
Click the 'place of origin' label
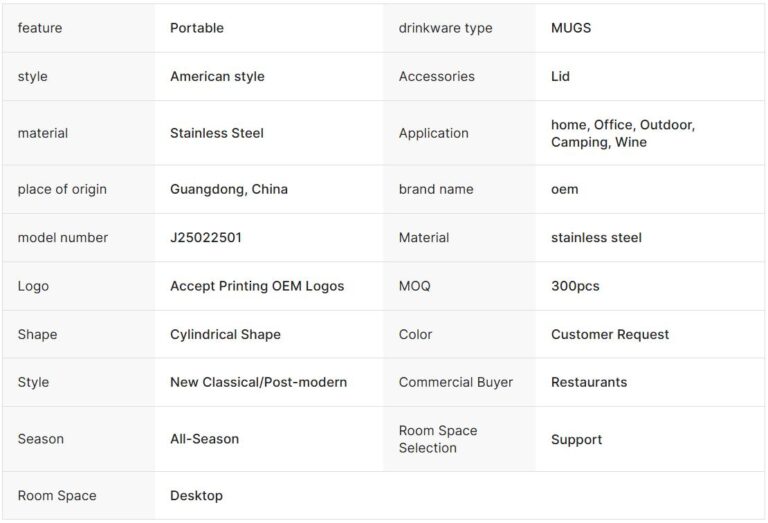62,189
